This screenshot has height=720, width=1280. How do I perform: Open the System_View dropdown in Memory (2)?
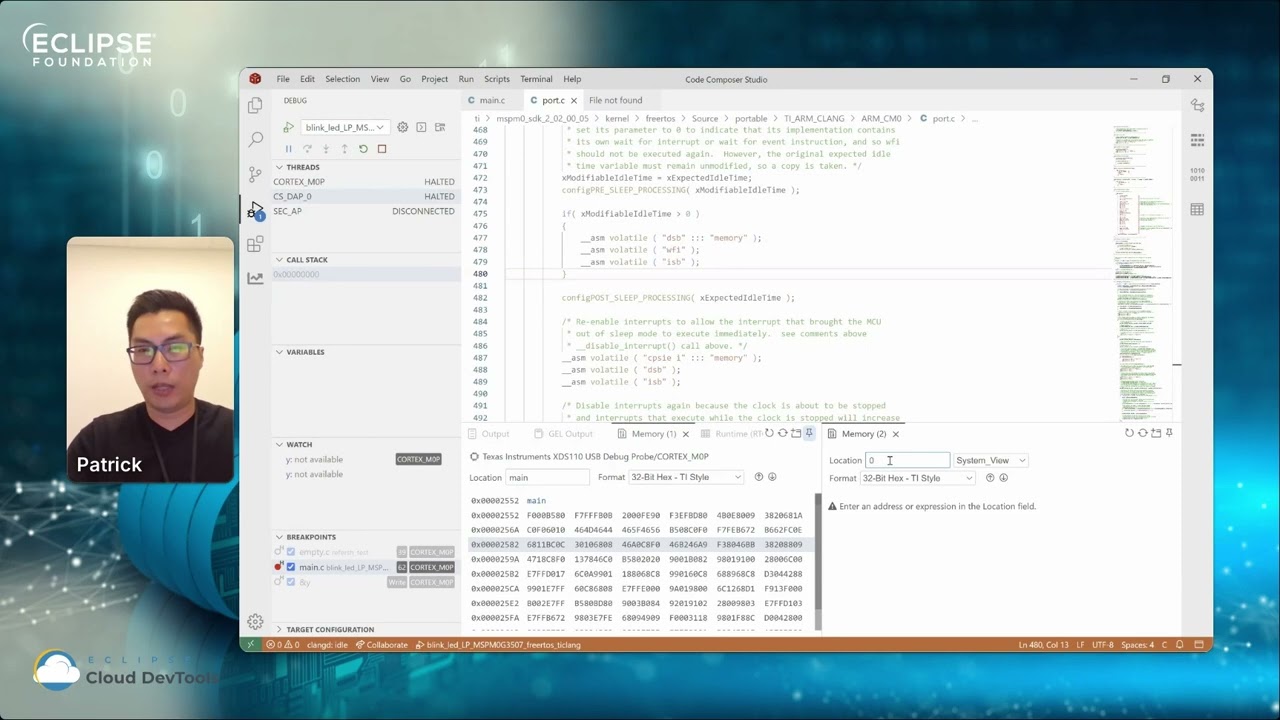(x=990, y=460)
